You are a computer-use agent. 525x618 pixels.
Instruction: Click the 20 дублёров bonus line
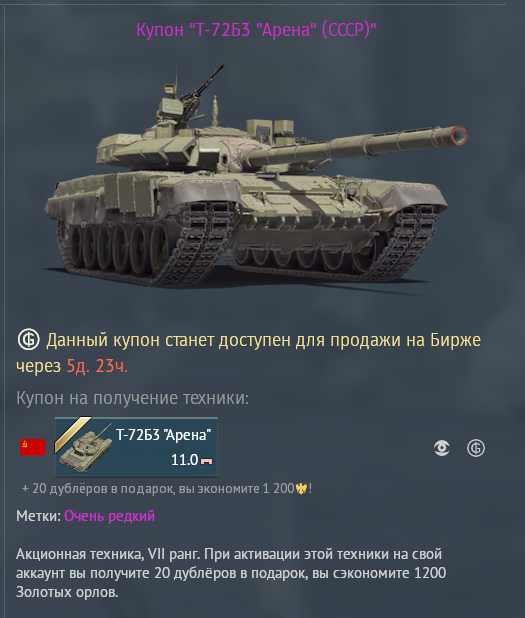[167, 489]
